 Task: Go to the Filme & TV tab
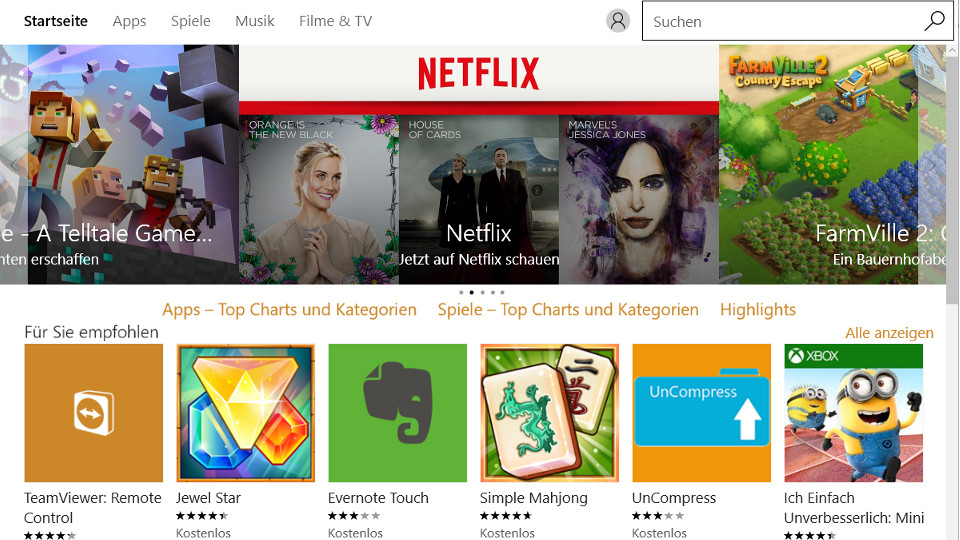pos(335,21)
